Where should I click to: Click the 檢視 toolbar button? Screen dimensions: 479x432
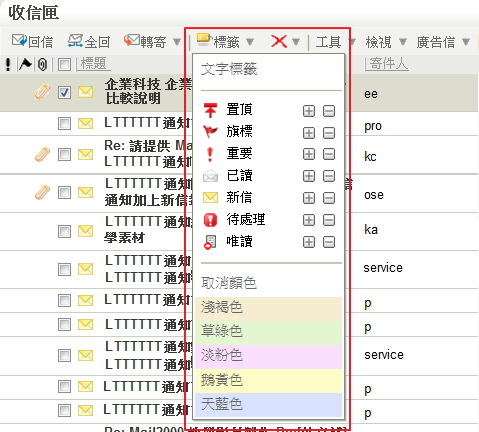coord(378,42)
